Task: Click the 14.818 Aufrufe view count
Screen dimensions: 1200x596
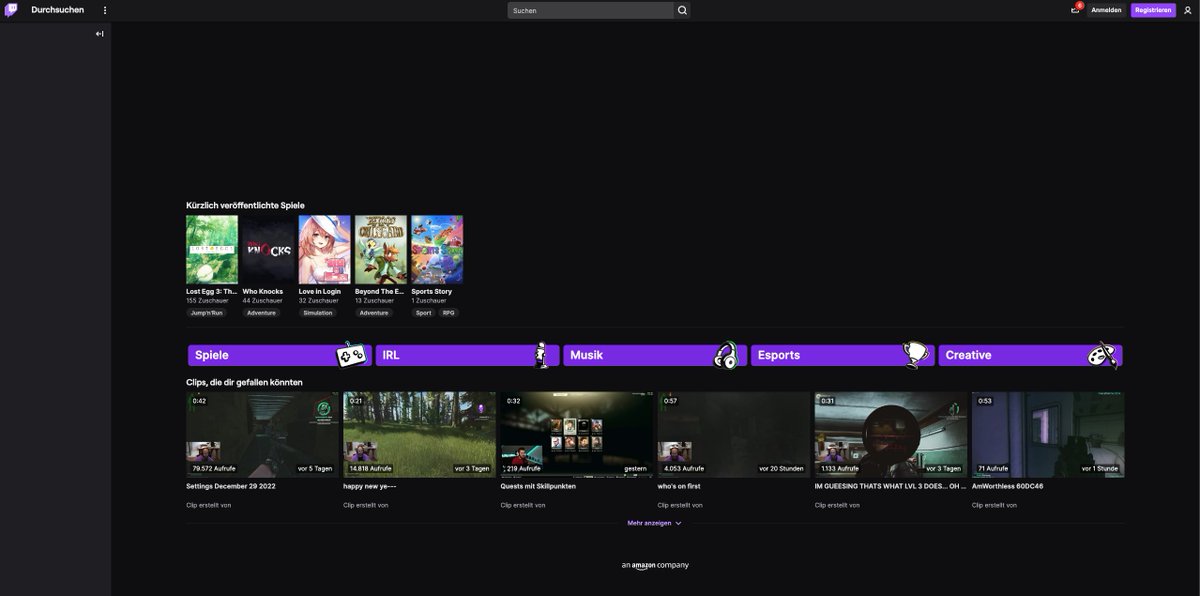Action: point(370,468)
